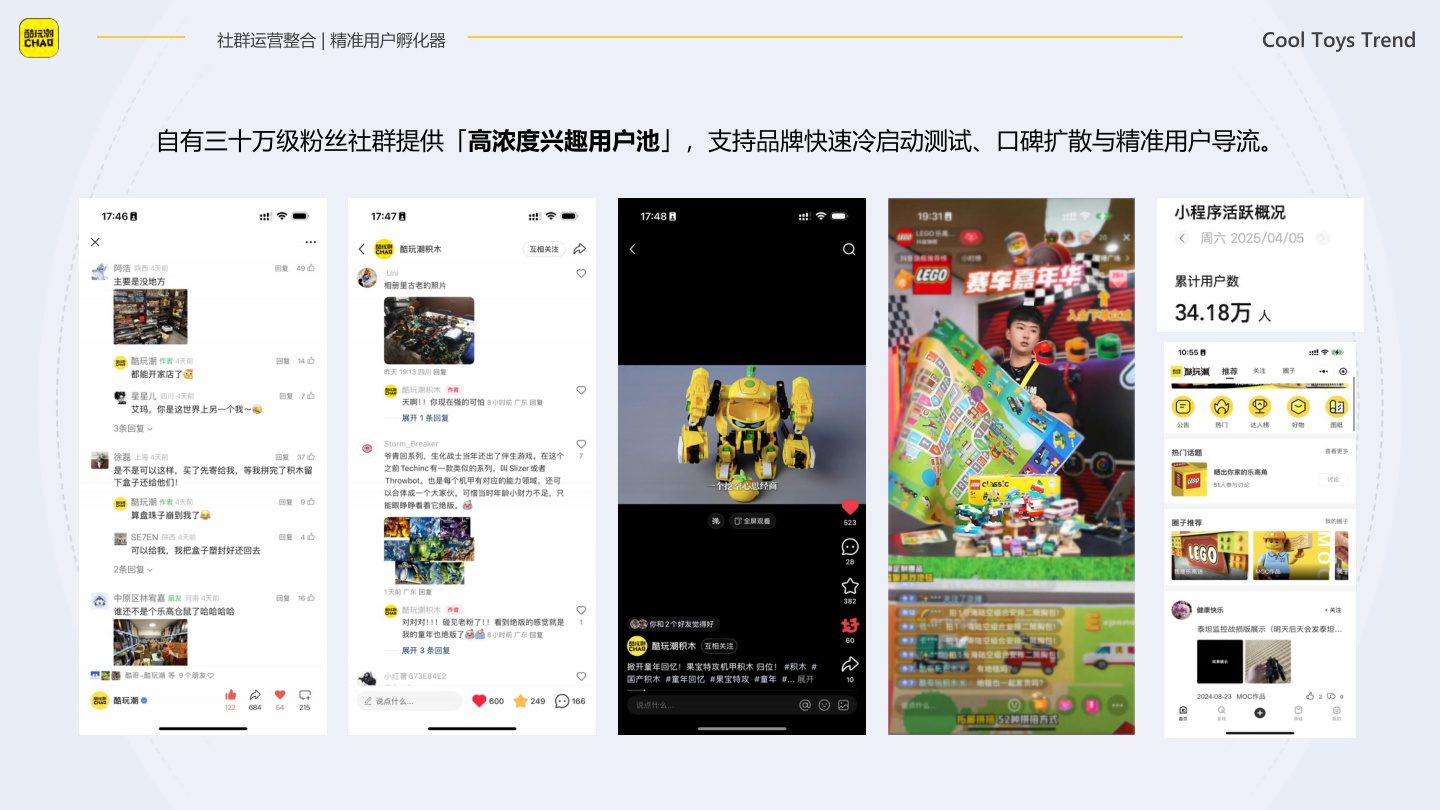Like Storm_Breaker's comment heart icon
This screenshot has height=810, width=1440.
(x=581, y=444)
